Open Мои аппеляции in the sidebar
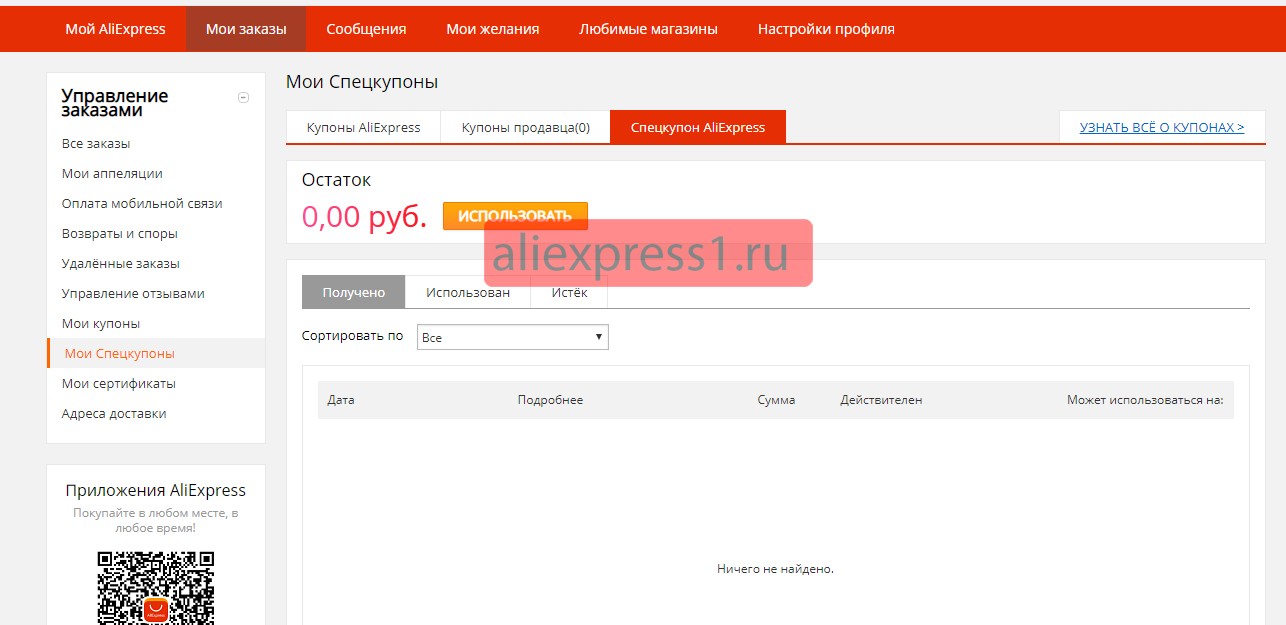The image size is (1286, 625). [x=112, y=174]
